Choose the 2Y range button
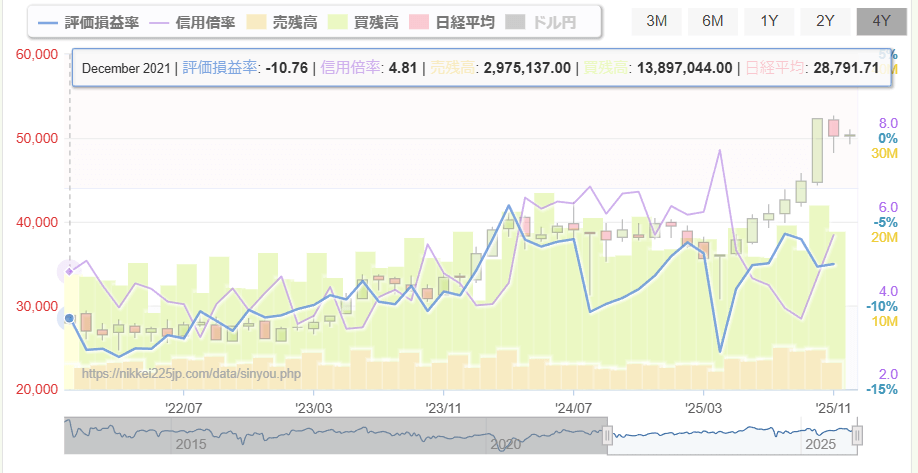This screenshot has width=918, height=473. [x=825, y=21]
